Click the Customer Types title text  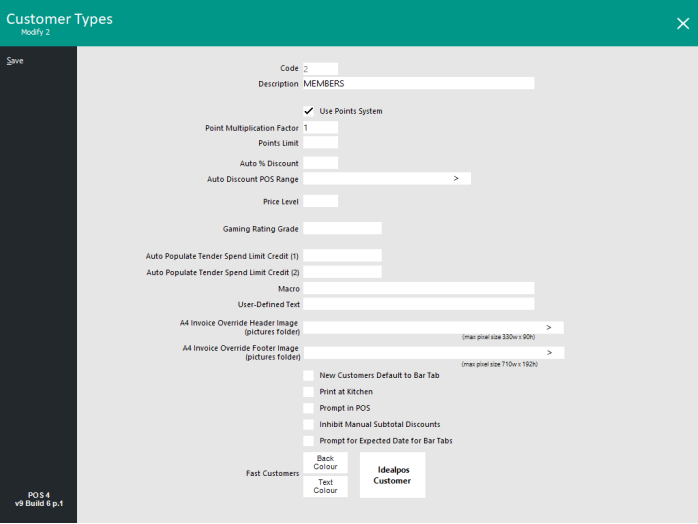tap(59, 19)
